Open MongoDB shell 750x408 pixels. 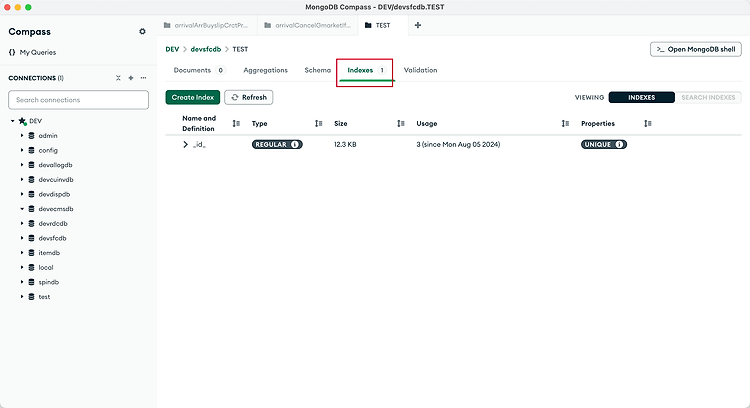click(696, 49)
